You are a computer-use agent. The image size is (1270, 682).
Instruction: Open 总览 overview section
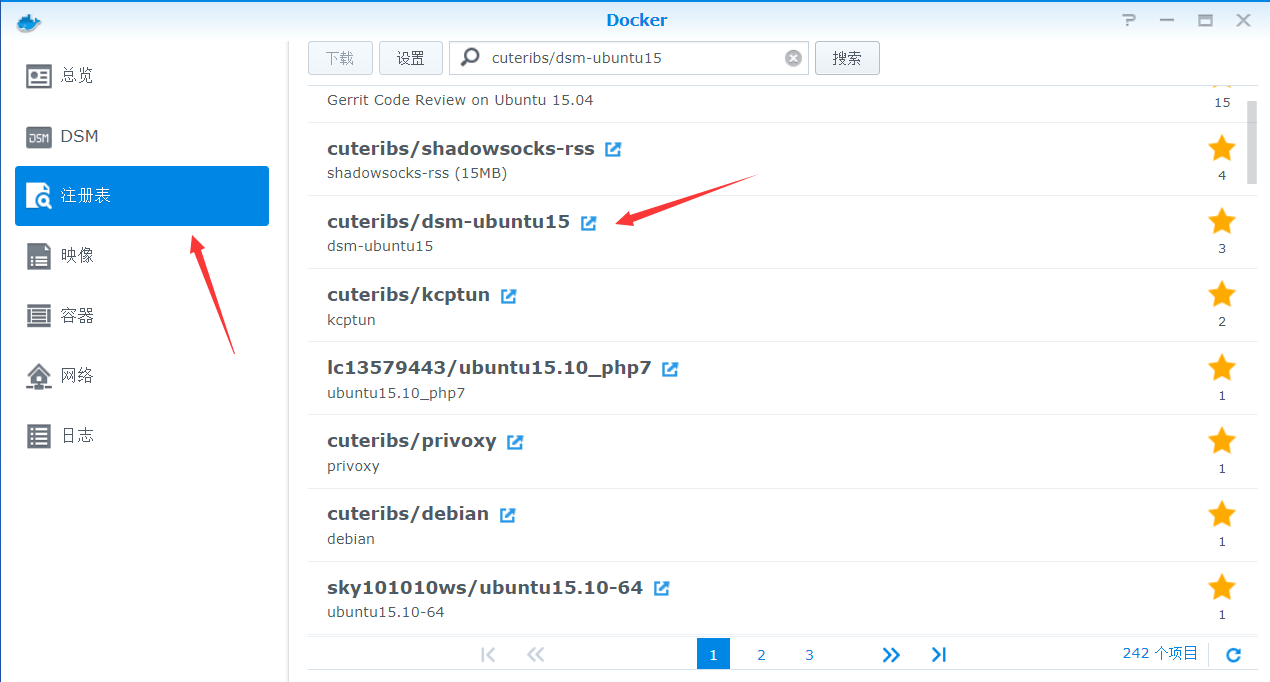coord(142,76)
